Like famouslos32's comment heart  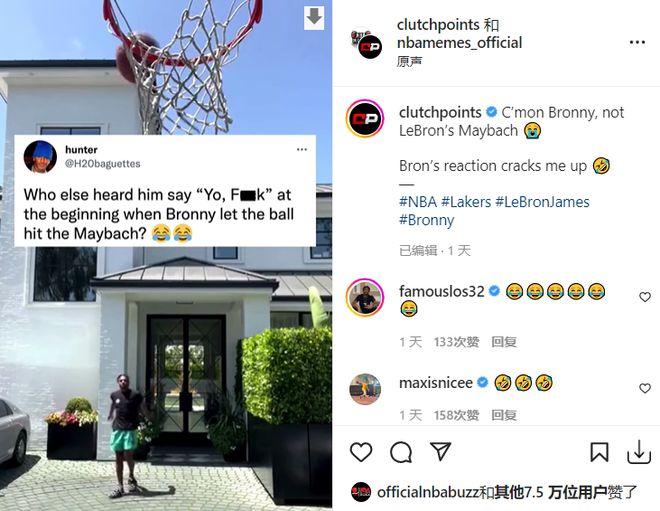(645, 297)
